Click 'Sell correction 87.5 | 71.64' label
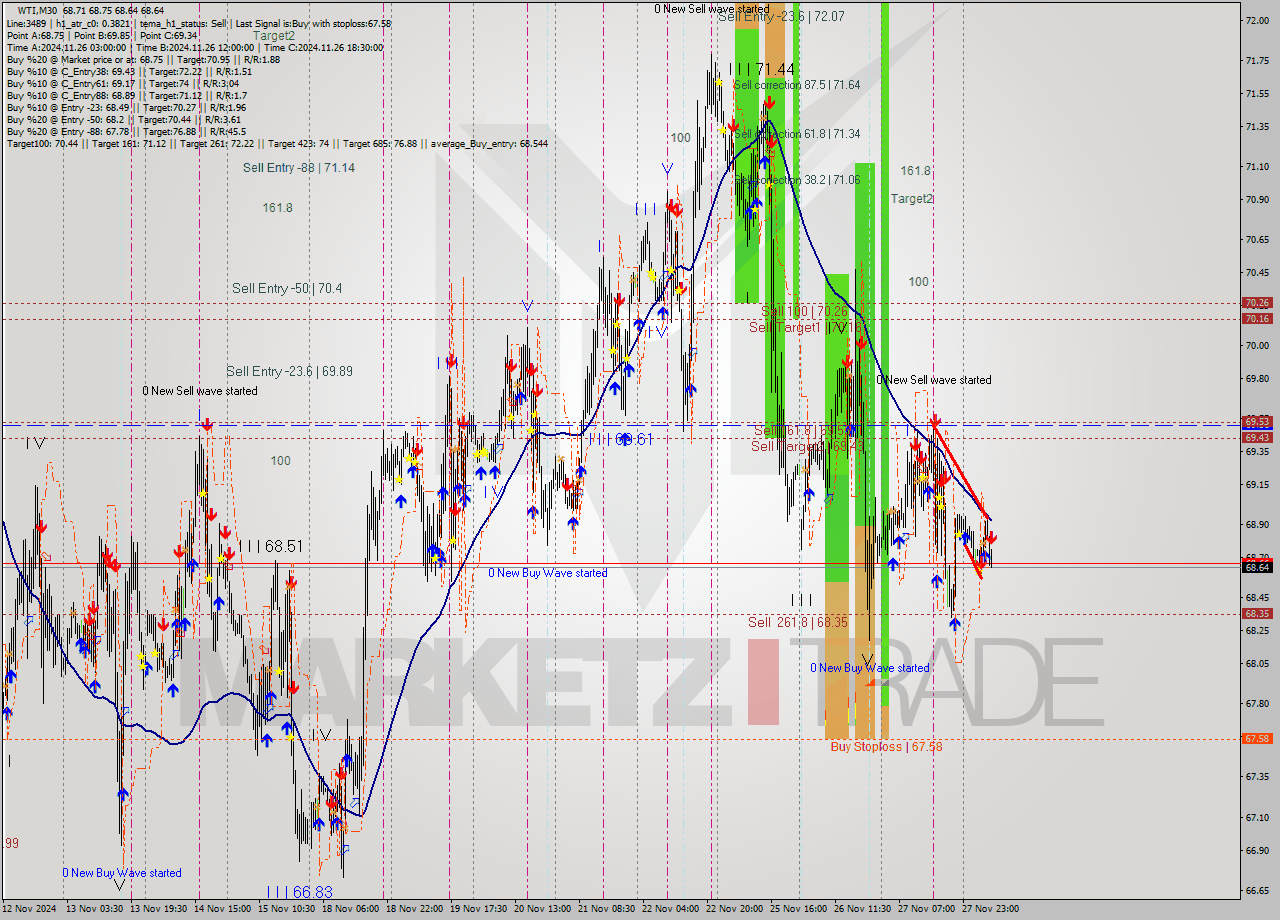The height and width of the screenshot is (920, 1280). (797, 85)
